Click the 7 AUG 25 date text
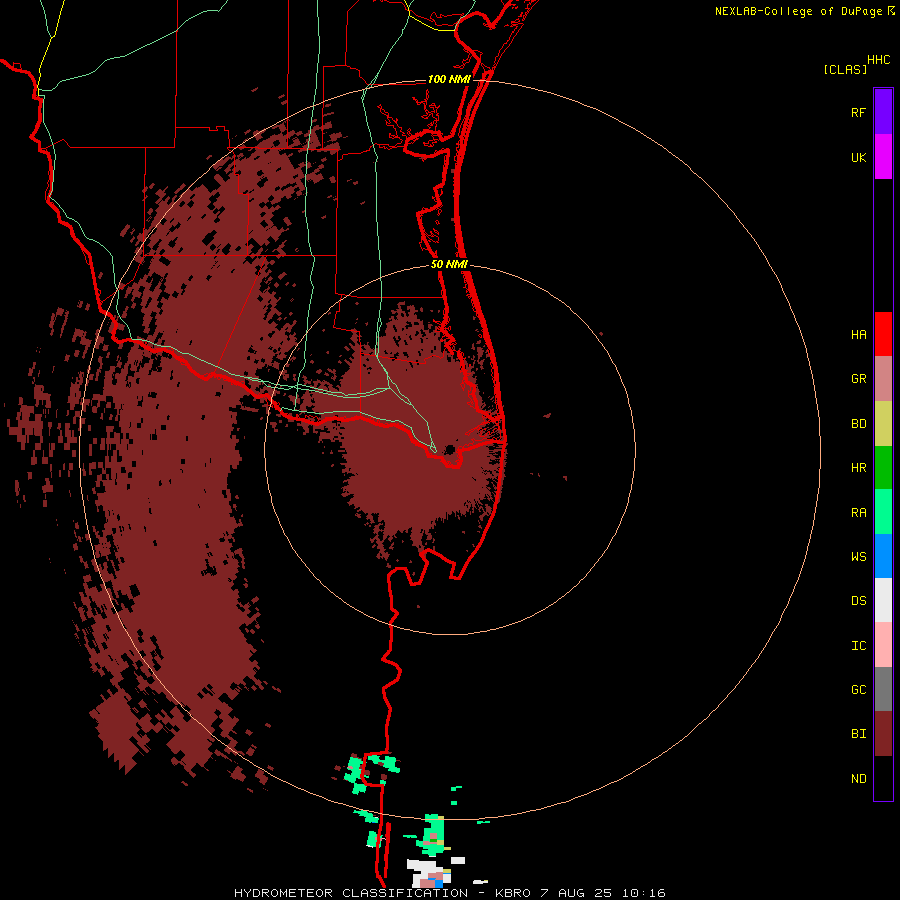The width and height of the screenshot is (900, 900). (x=577, y=893)
